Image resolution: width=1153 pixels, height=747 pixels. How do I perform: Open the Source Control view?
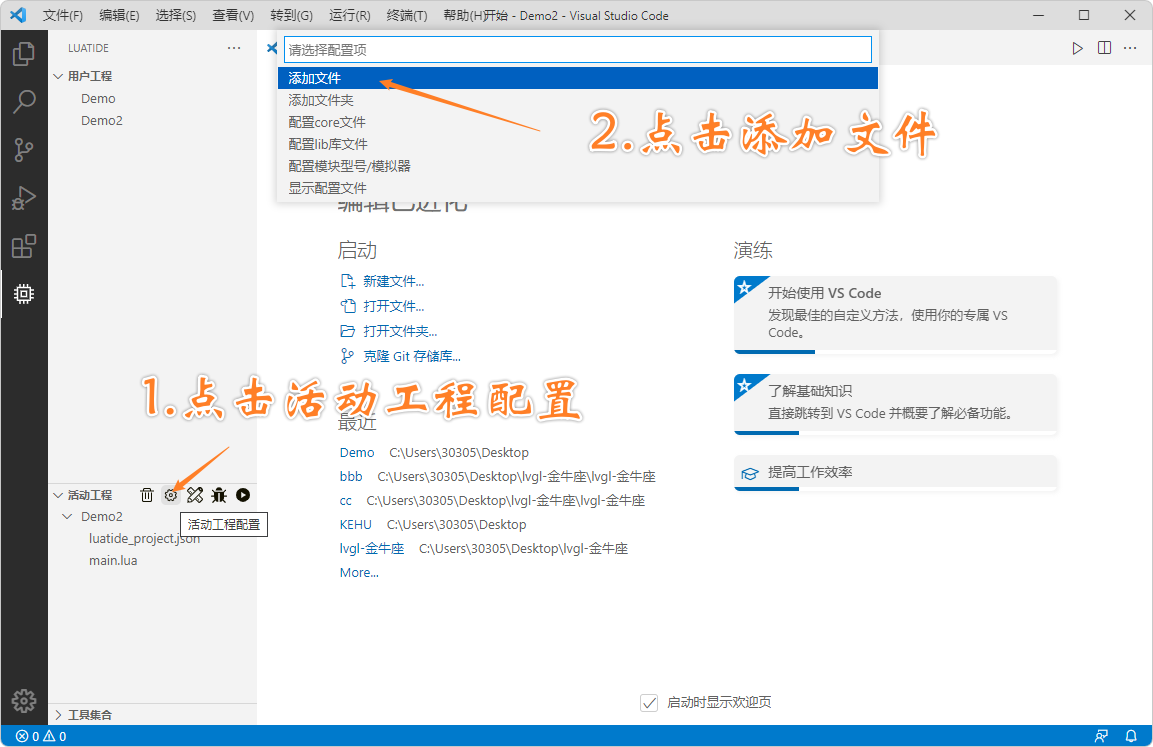point(24,150)
